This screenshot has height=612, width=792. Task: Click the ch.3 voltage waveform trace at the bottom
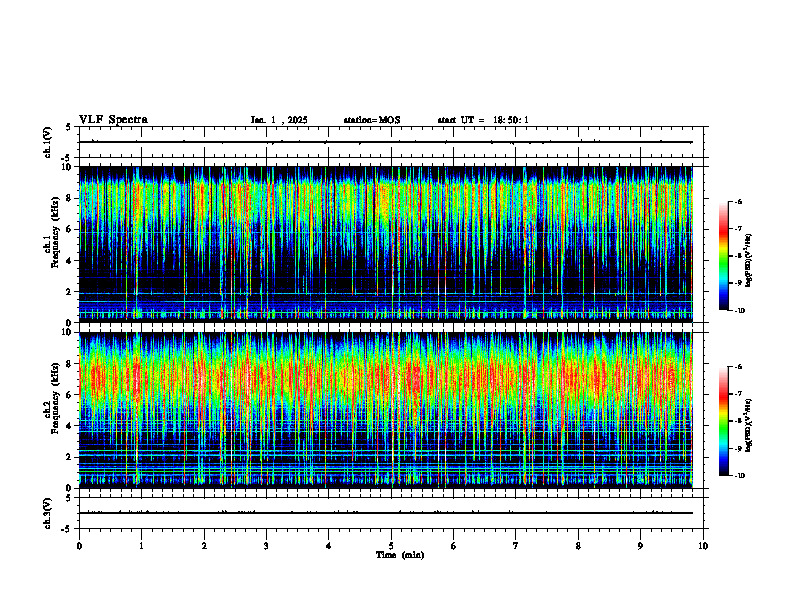[x=386, y=513]
